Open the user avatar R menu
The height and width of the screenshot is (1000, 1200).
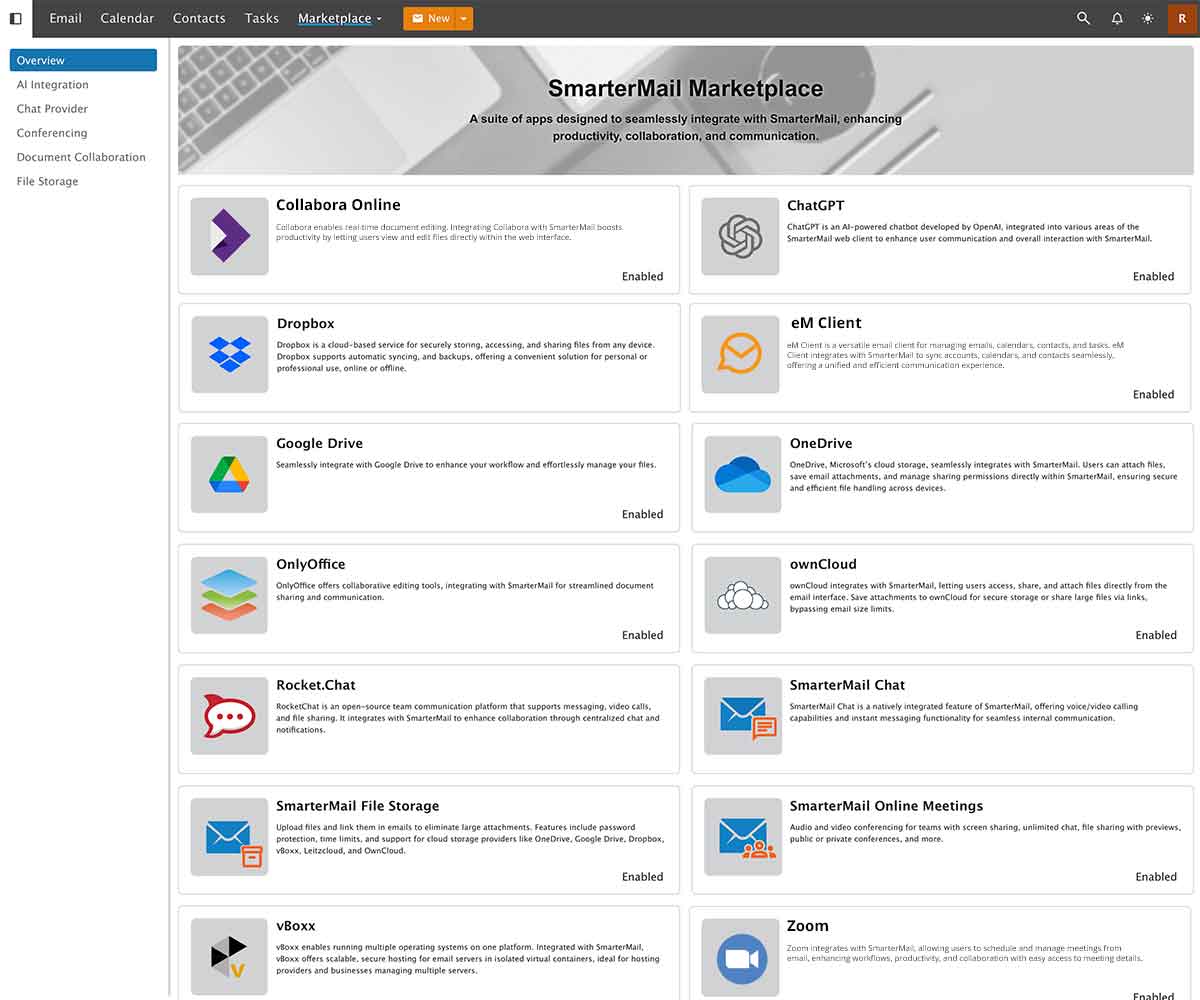pyautogui.click(x=1183, y=18)
